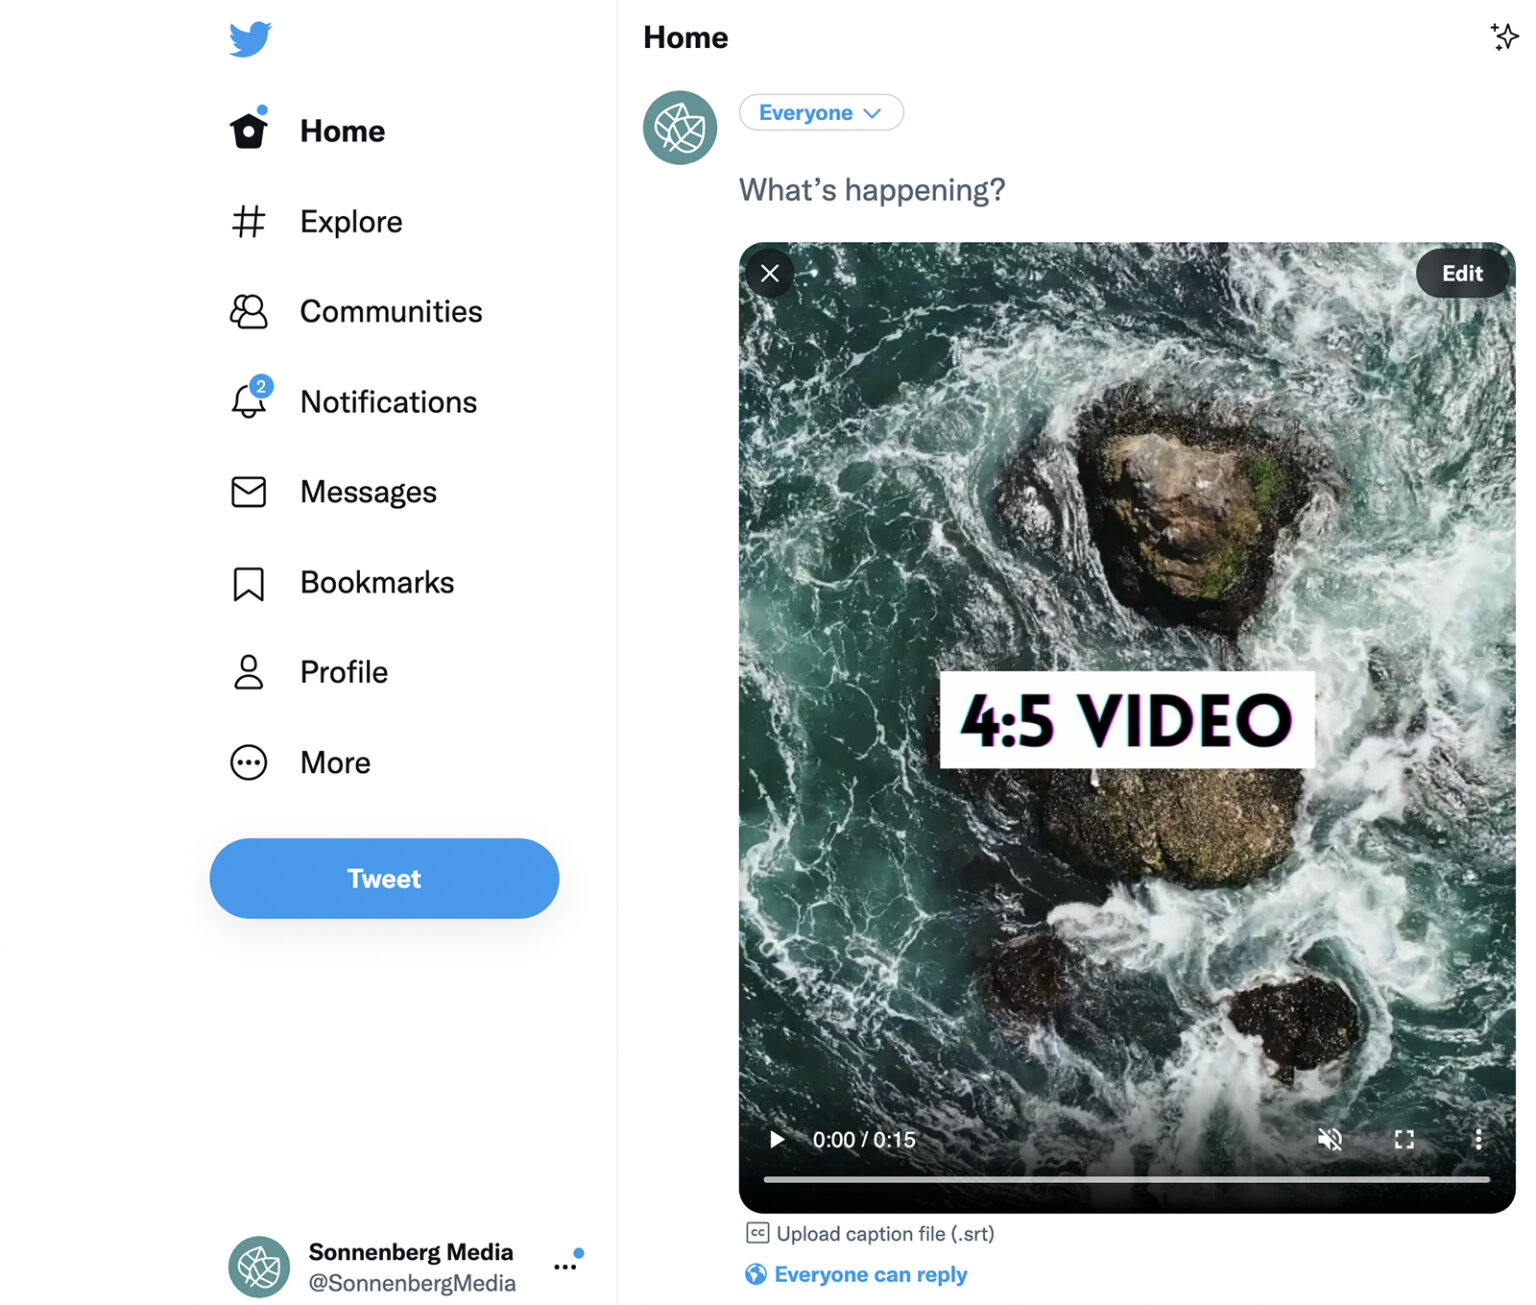
Task: Click the Upload caption file link
Action: pos(884,1233)
